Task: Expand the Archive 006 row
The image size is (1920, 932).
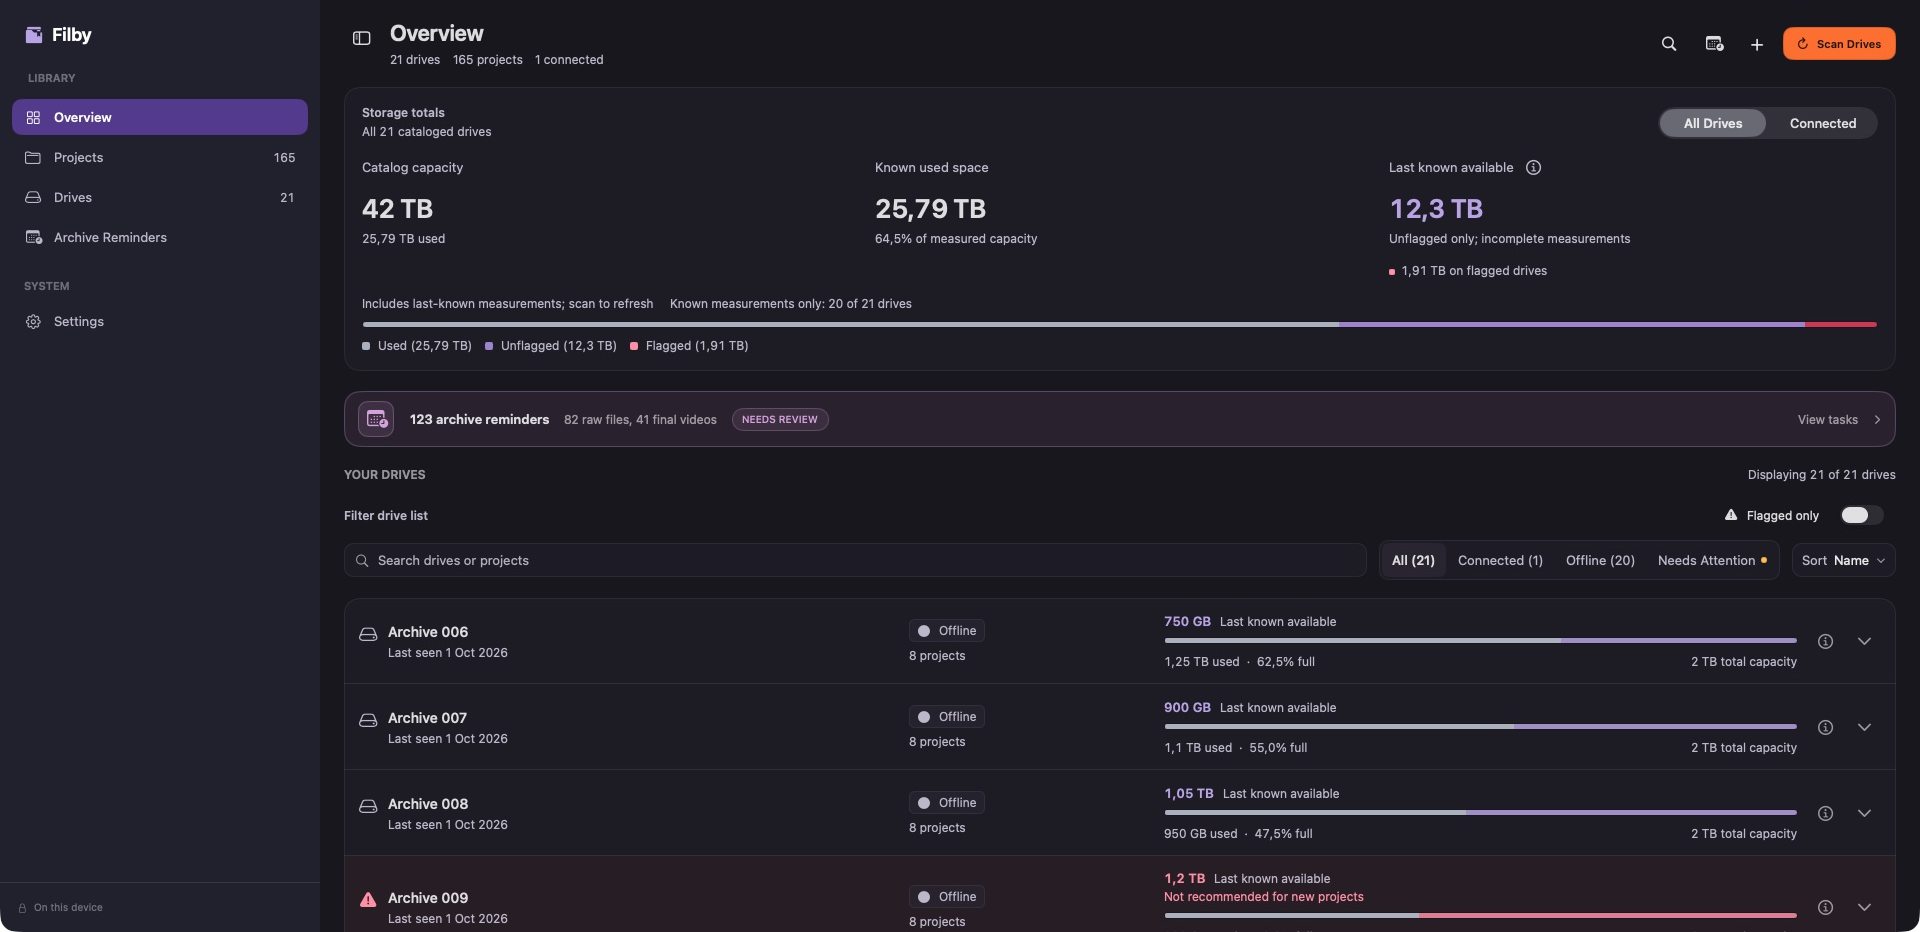Action: tap(1864, 641)
